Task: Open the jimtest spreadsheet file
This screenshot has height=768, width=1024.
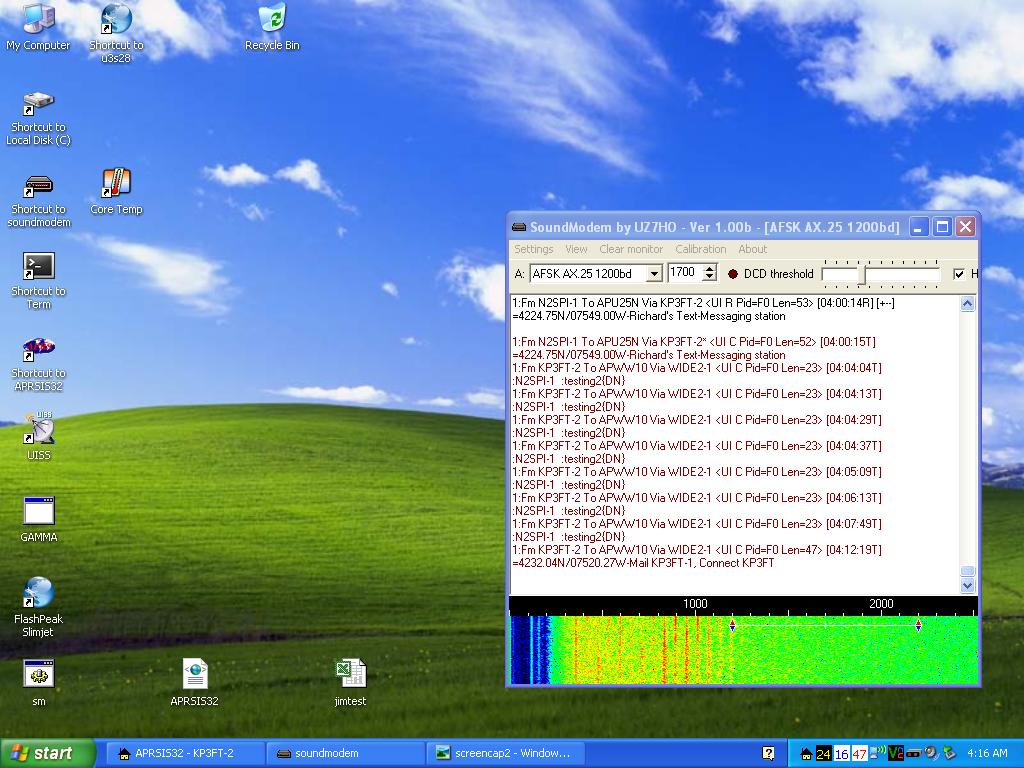Action: [350, 673]
